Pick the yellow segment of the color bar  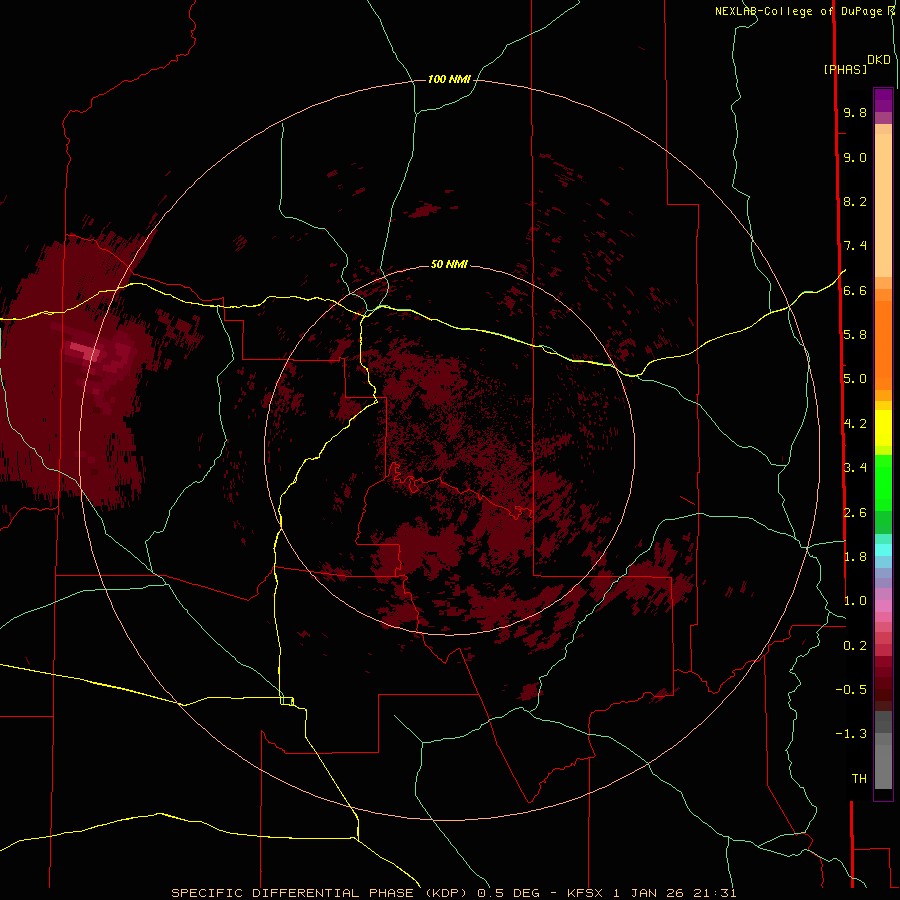pos(883,428)
